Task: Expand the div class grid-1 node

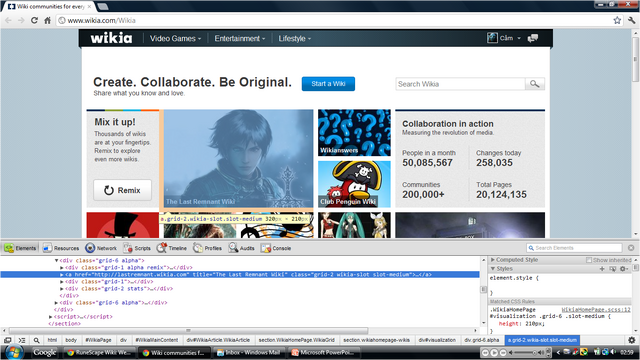Action: (x=62, y=282)
